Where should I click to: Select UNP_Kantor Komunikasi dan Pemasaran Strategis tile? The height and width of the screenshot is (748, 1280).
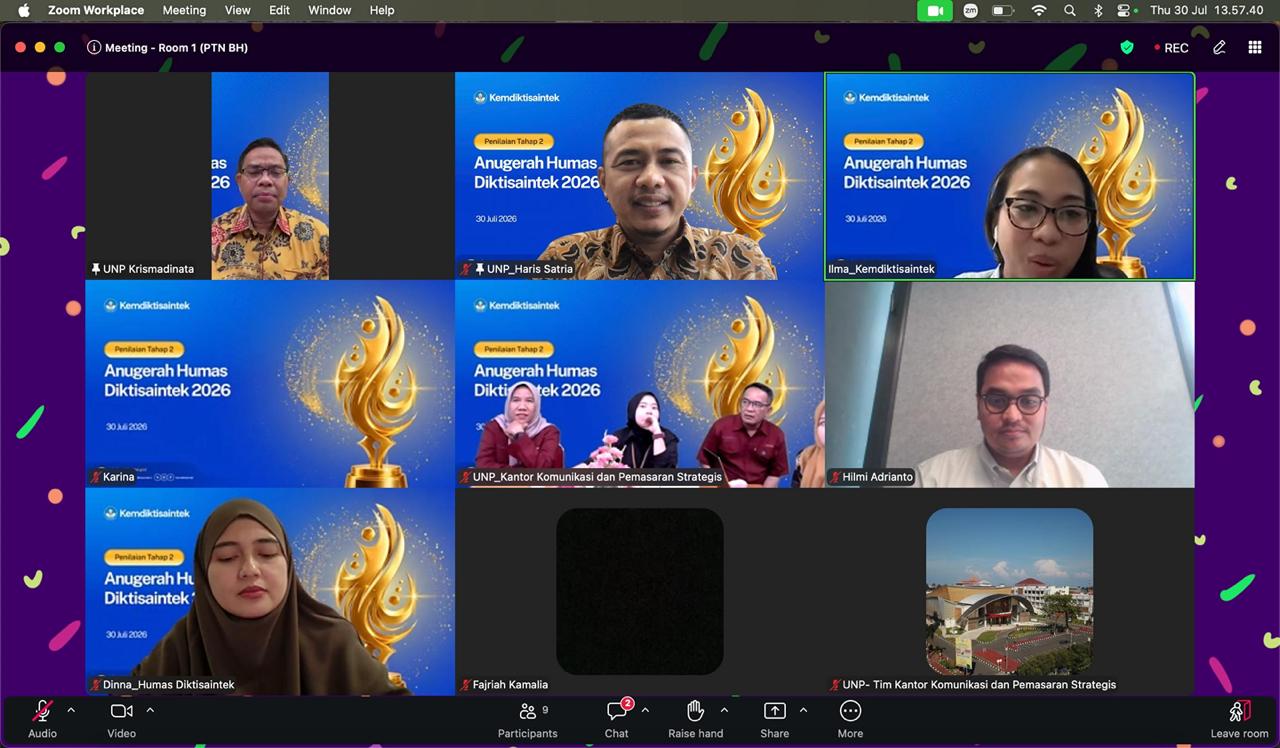[639, 384]
